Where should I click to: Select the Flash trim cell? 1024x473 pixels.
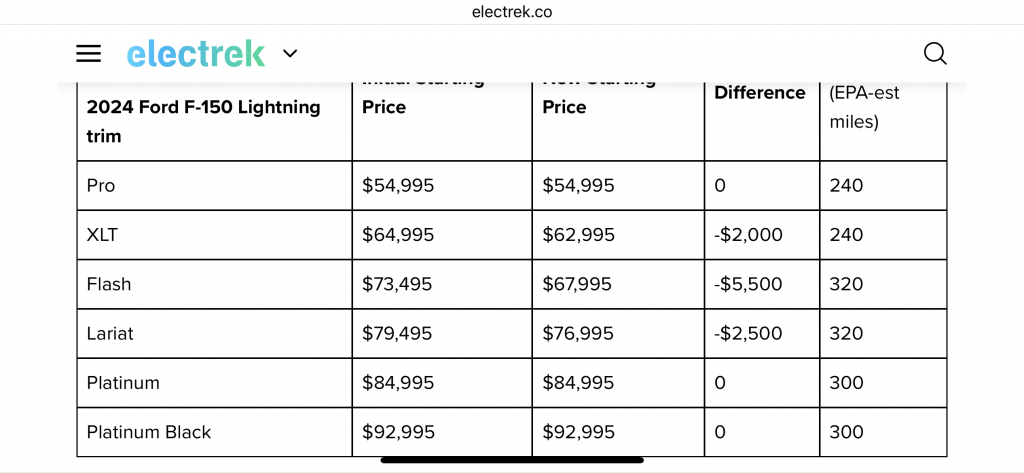click(x=214, y=284)
